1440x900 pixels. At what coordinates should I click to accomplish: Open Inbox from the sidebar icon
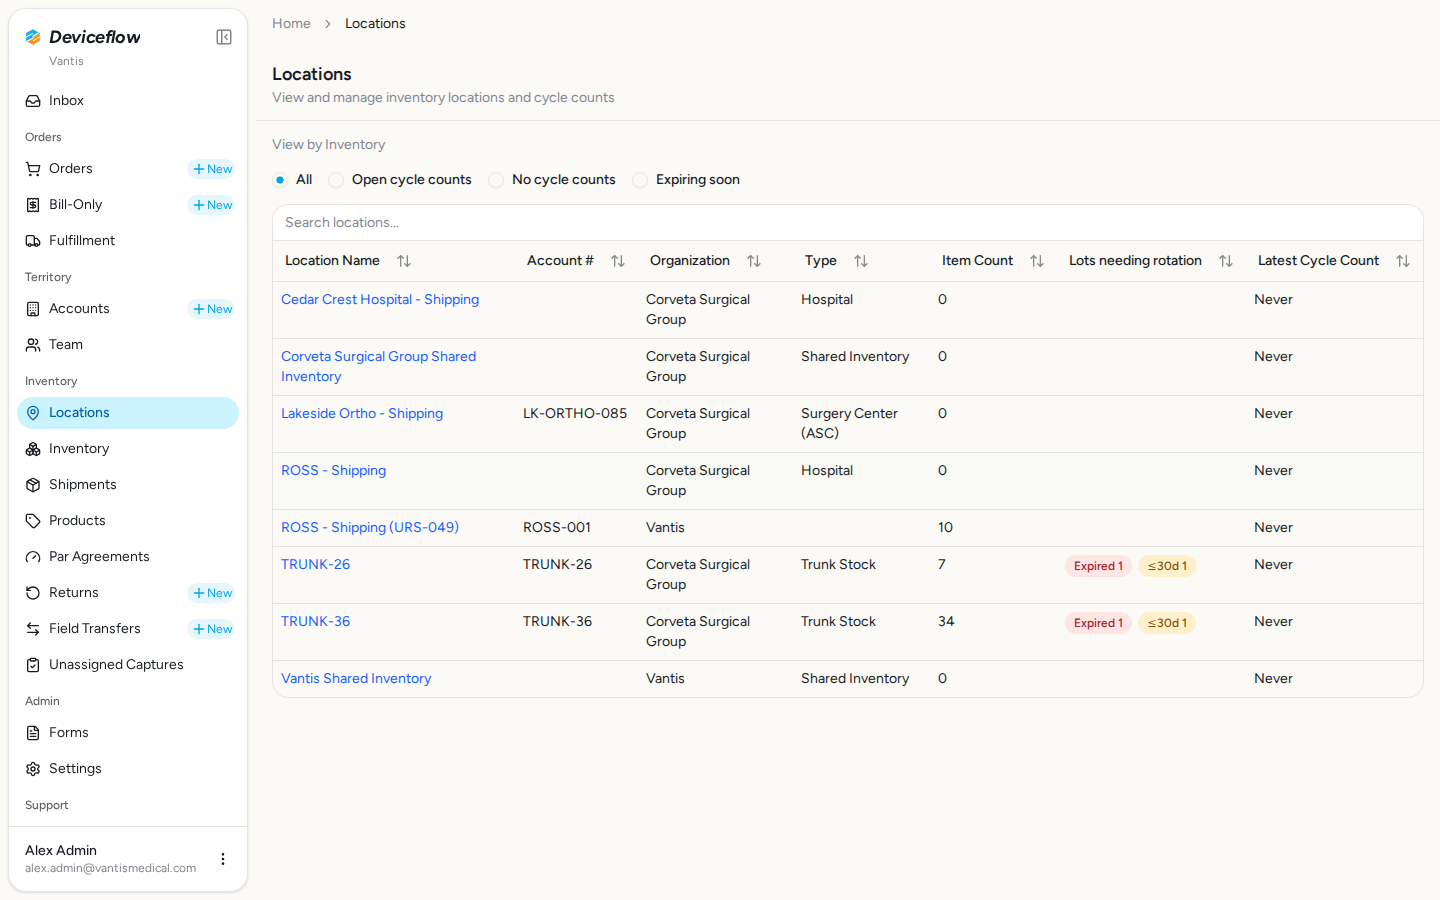(33, 101)
